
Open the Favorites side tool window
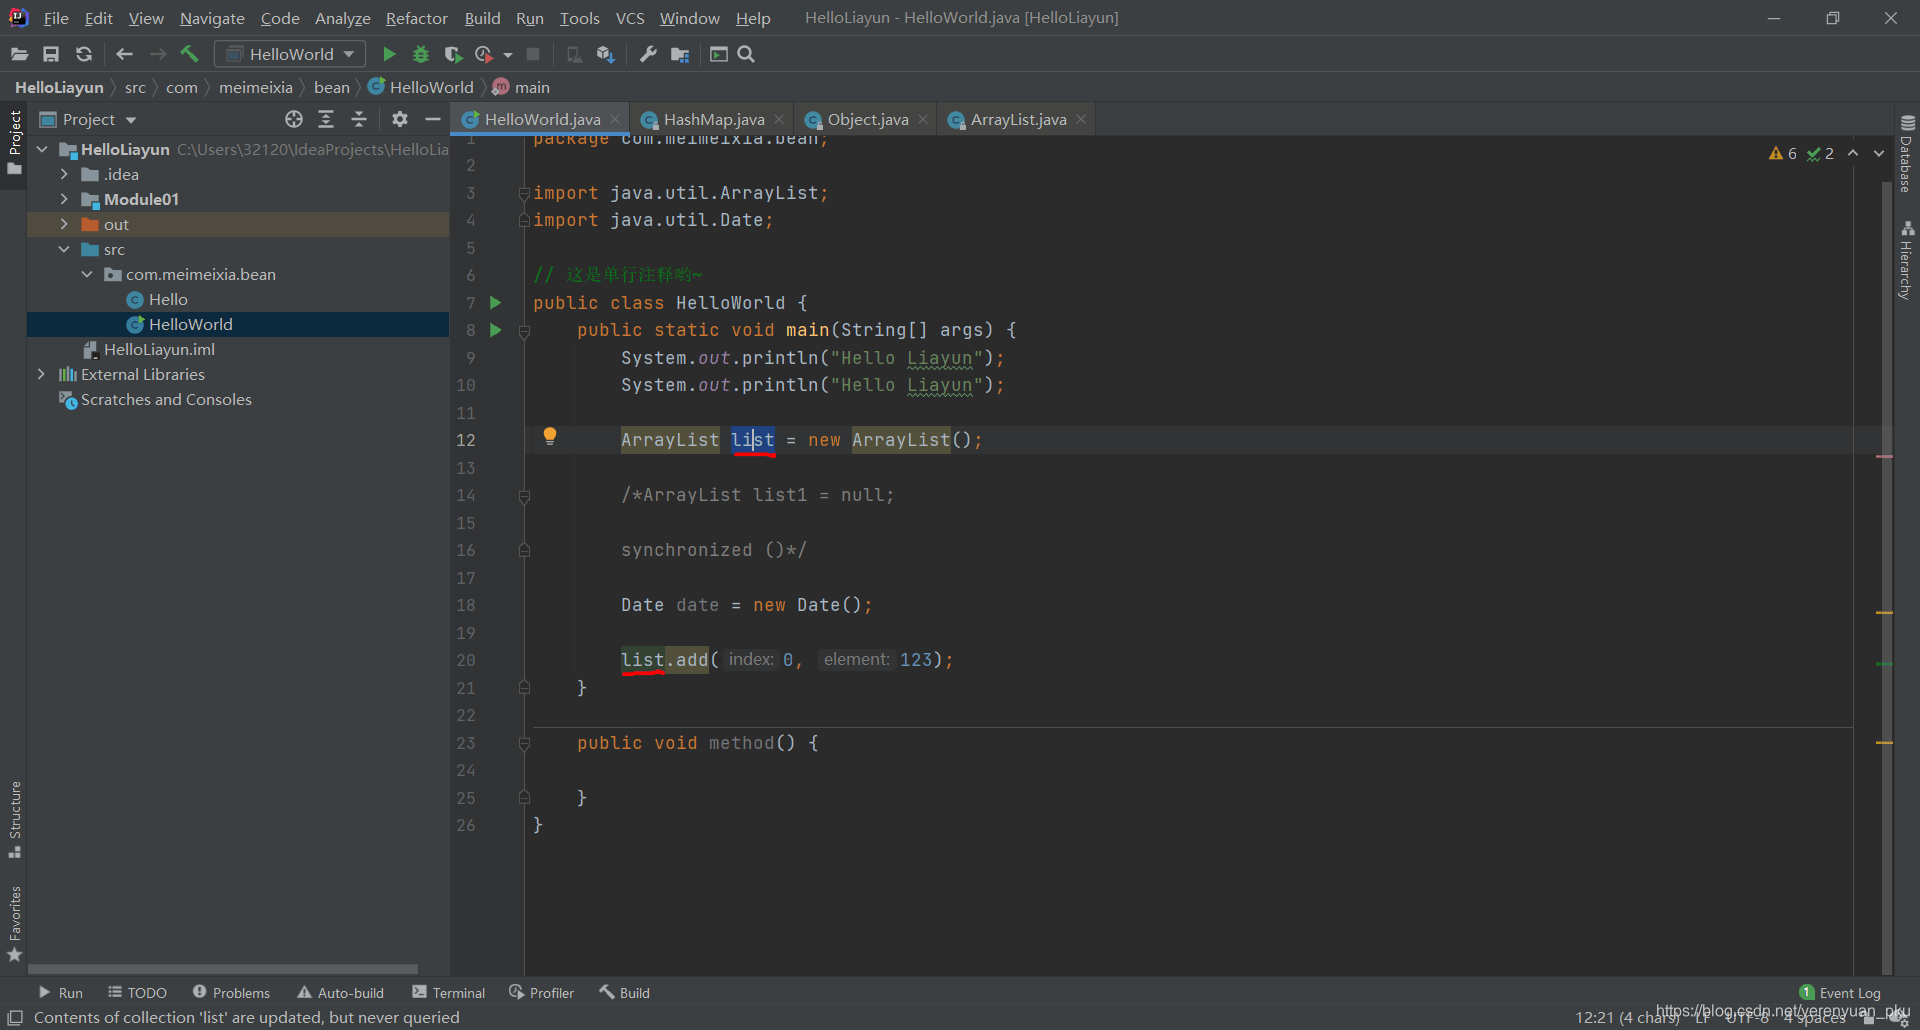click(x=15, y=924)
